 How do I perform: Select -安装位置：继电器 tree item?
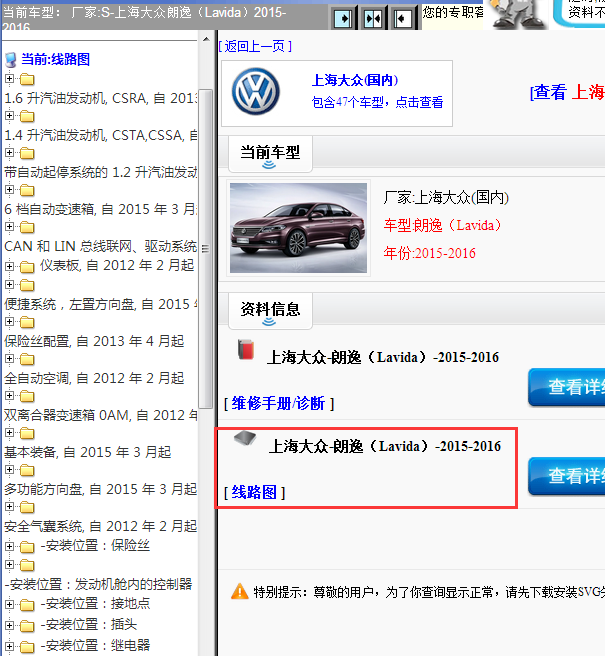pyautogui.click(x=95, y=645)
